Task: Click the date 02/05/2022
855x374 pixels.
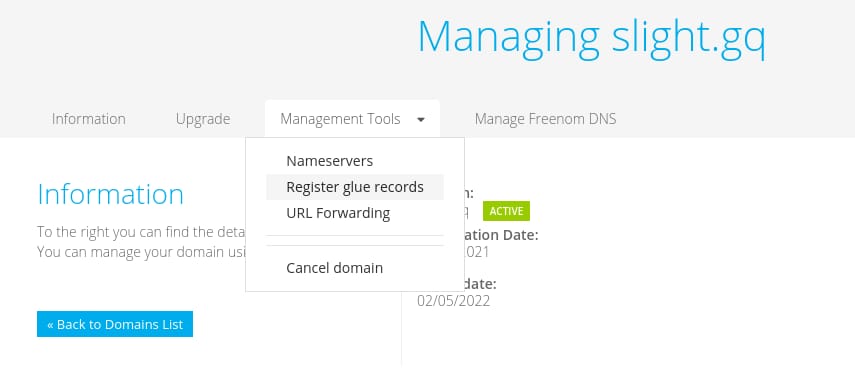Action: (454, 301)
